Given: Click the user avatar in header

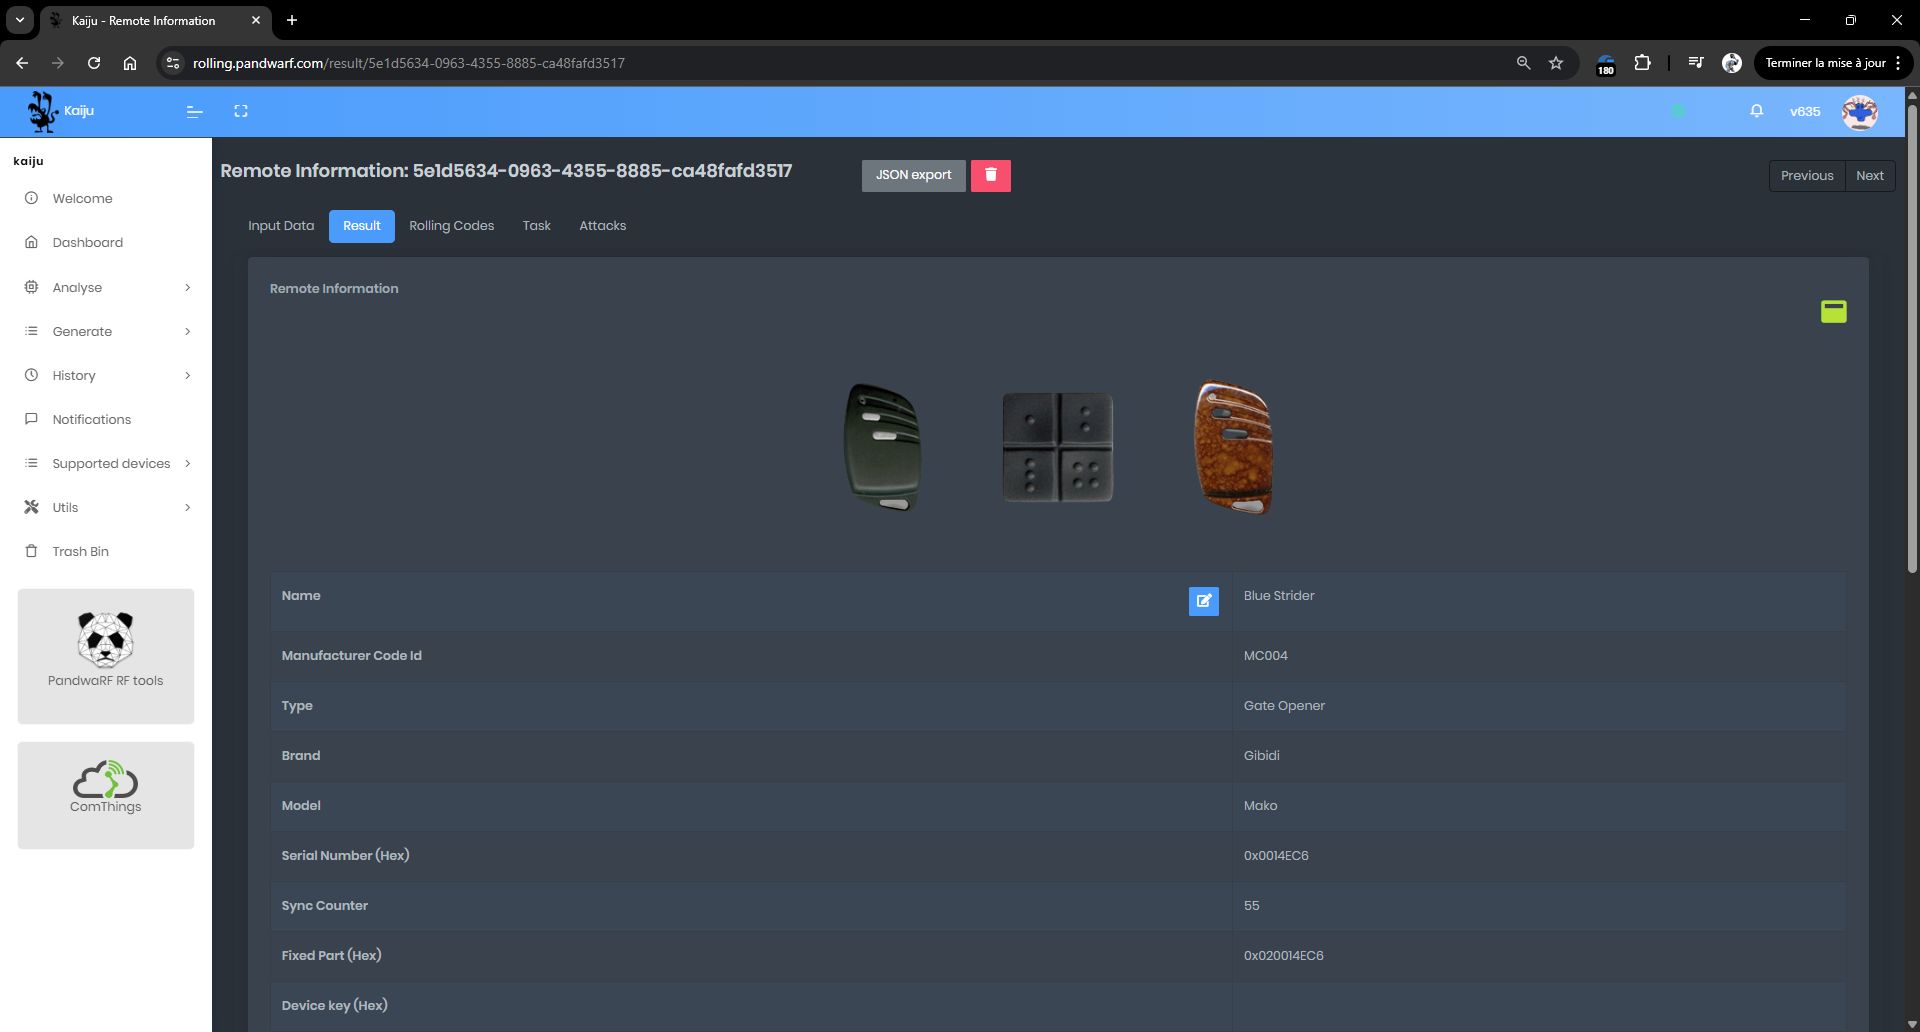Looking at the screenshot, I should tap(1859, 112).
